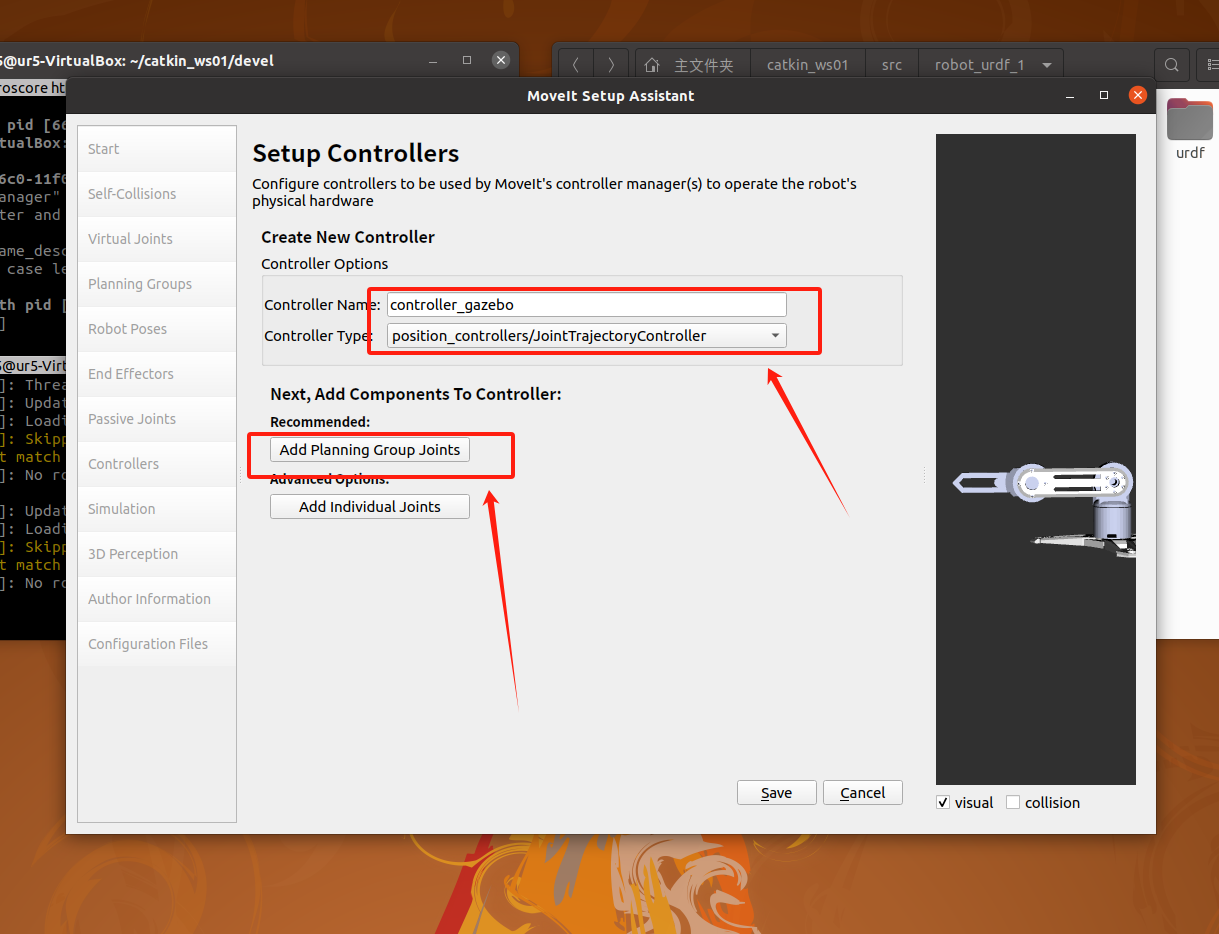Open Passive Joints step
Image resolution: width=1219 pixels, height=934 pixels.
[157, 419]
